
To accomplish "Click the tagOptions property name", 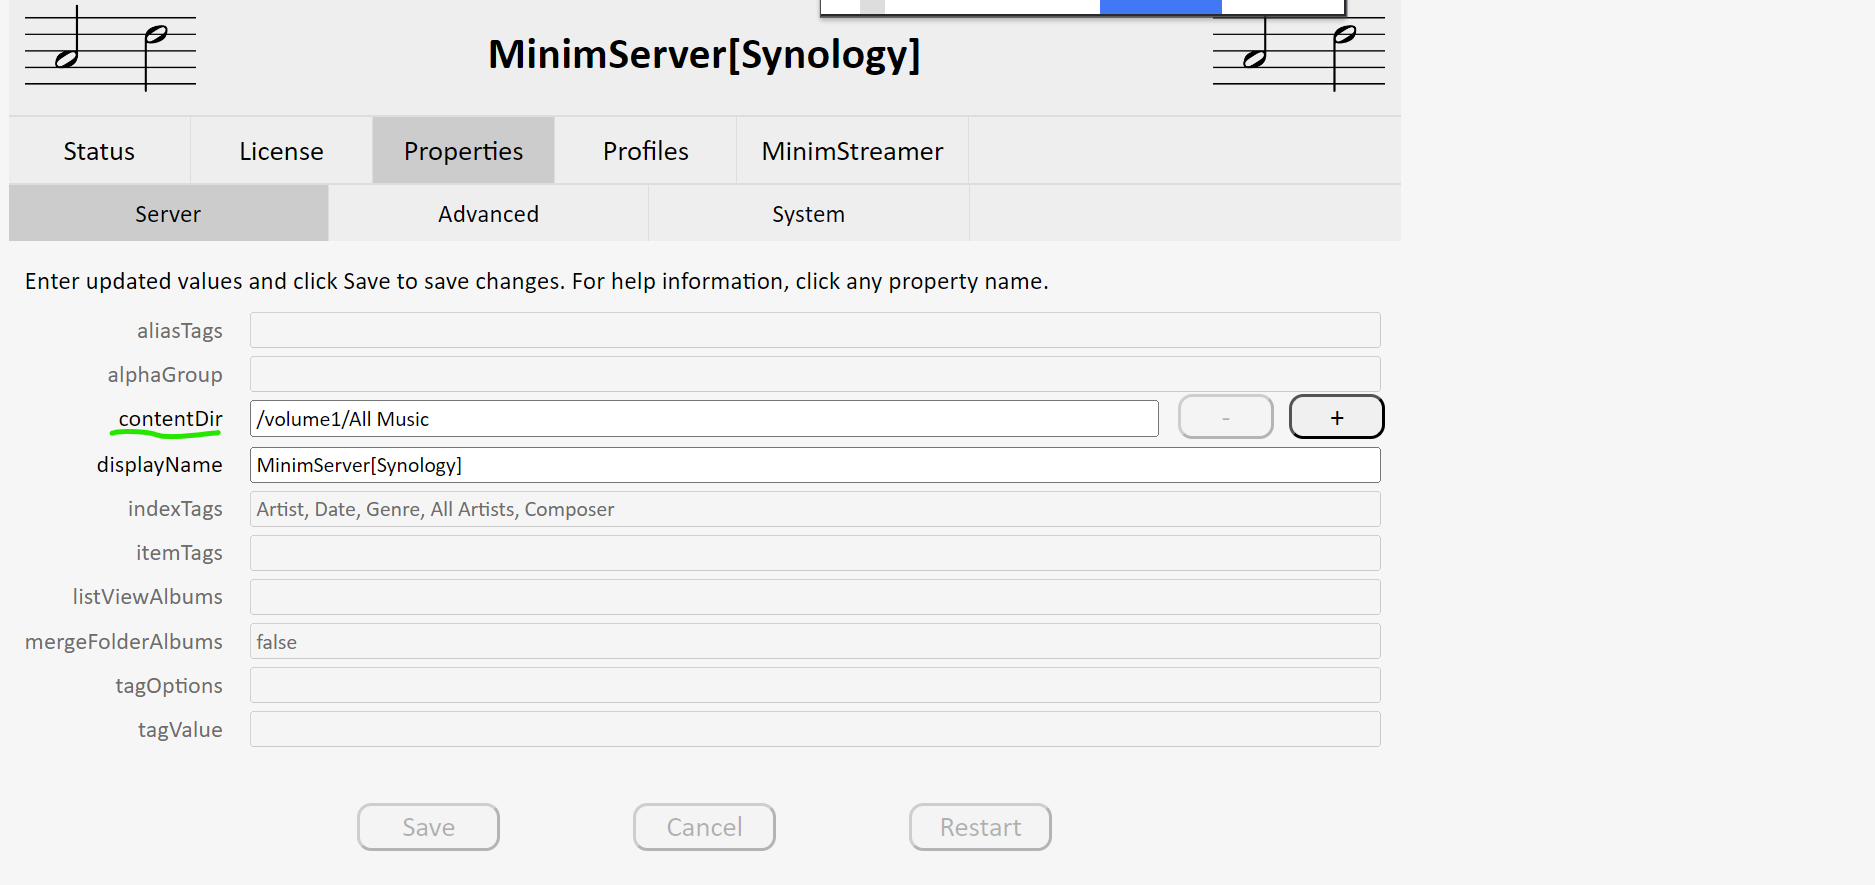I will (169, 686).
